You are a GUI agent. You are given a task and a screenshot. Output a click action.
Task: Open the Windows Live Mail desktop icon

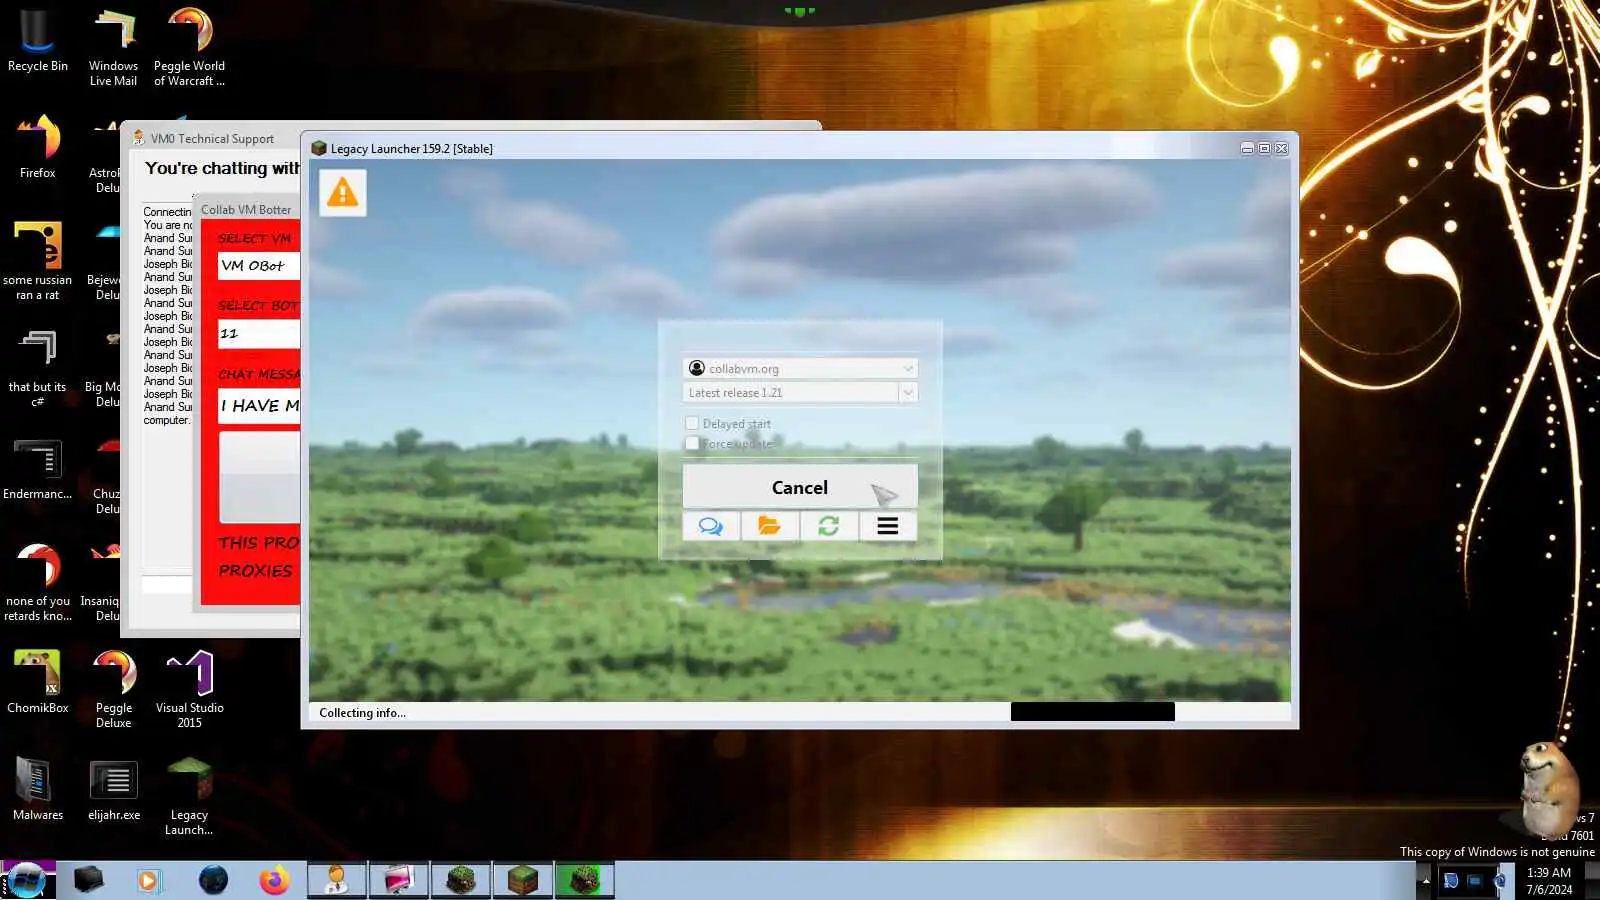tap(113, 48)
